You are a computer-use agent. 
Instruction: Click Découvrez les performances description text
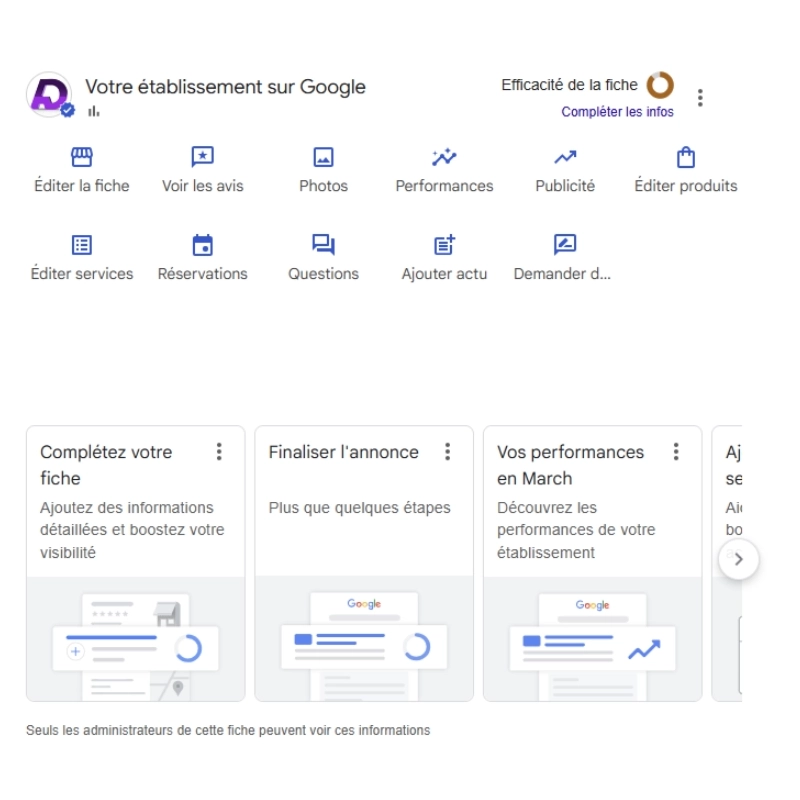(576, 530)
